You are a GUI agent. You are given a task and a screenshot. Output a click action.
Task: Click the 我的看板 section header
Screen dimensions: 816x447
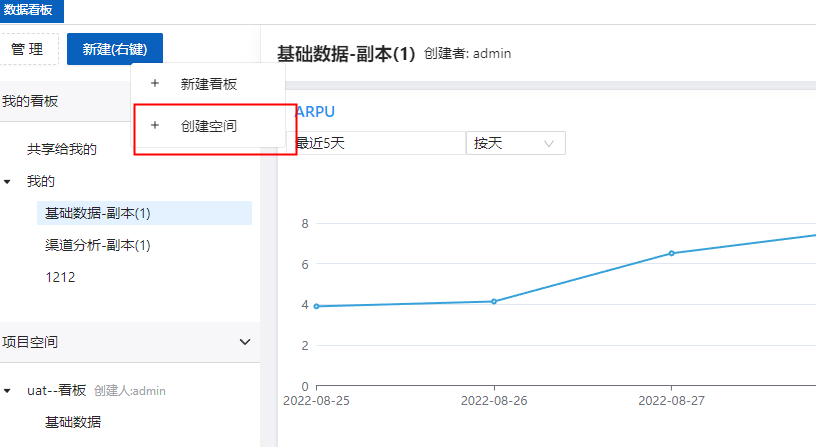(30, 101)
